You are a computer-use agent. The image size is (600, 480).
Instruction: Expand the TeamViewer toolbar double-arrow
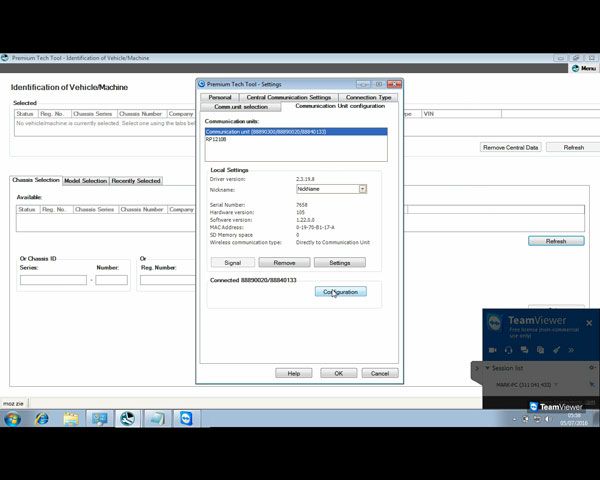pos(573,350)
